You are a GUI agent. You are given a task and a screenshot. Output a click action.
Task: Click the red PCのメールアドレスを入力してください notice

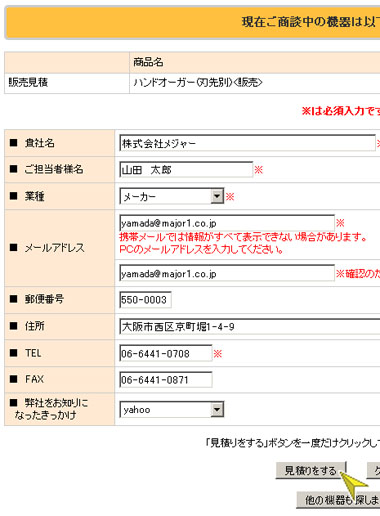(x=201, y=249)
